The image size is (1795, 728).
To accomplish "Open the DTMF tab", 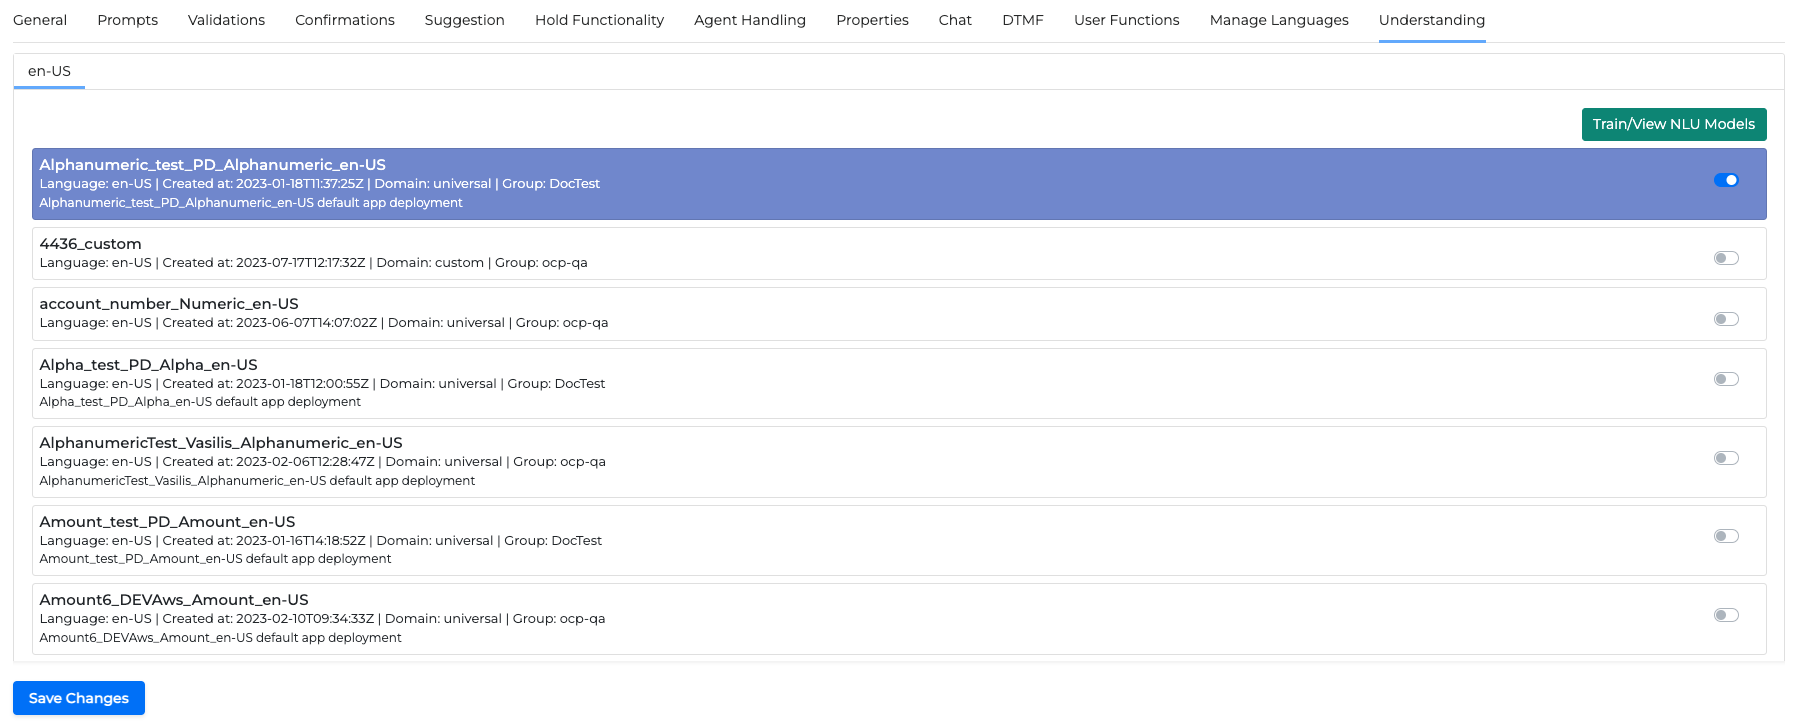I will coord(1022,20).
